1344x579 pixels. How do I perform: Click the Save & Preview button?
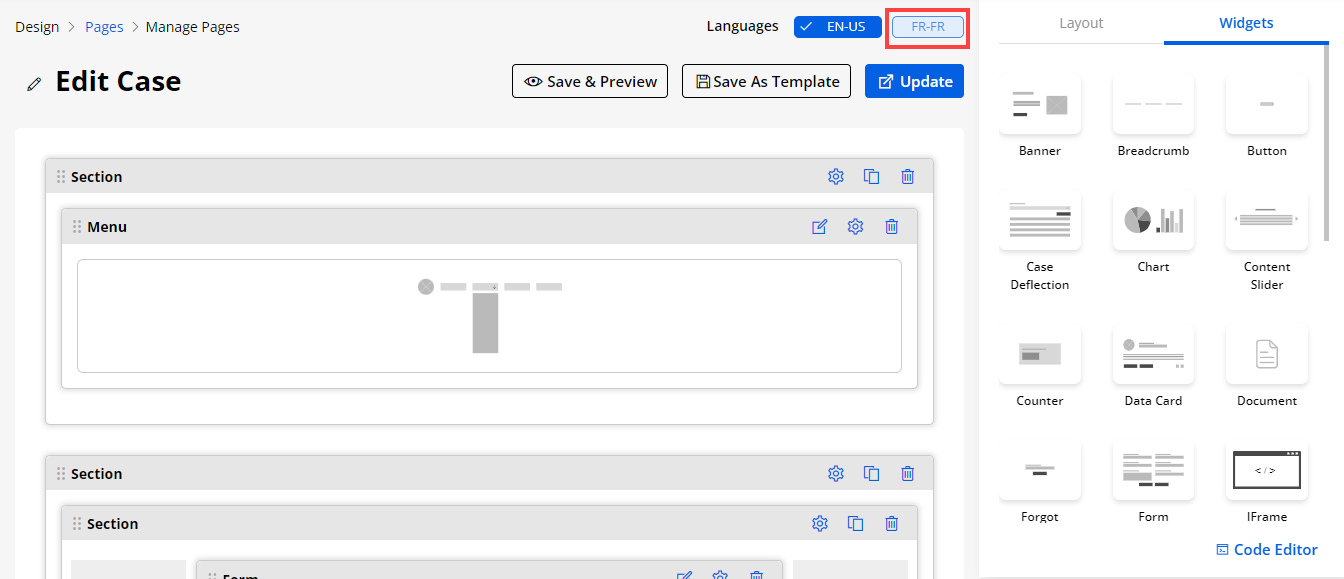coord(590,82)
